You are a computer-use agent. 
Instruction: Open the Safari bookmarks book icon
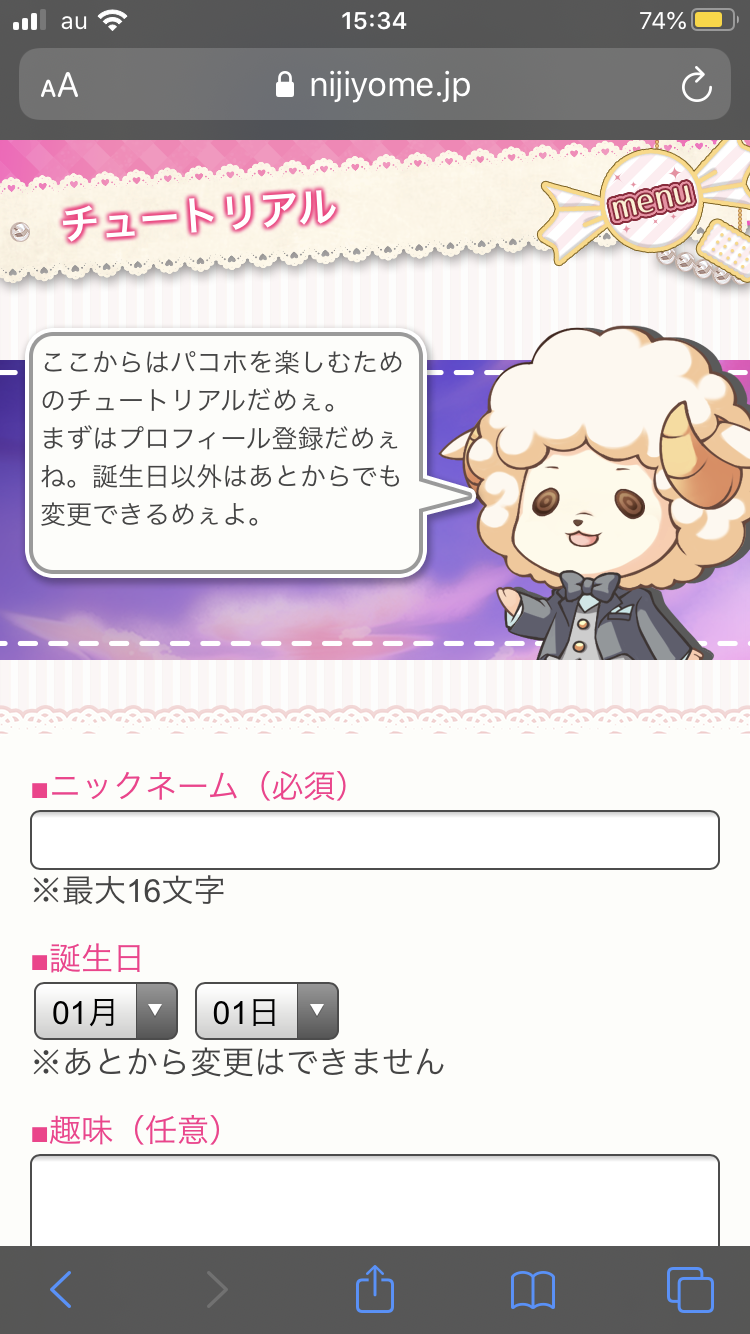(x=533, y=1290)
